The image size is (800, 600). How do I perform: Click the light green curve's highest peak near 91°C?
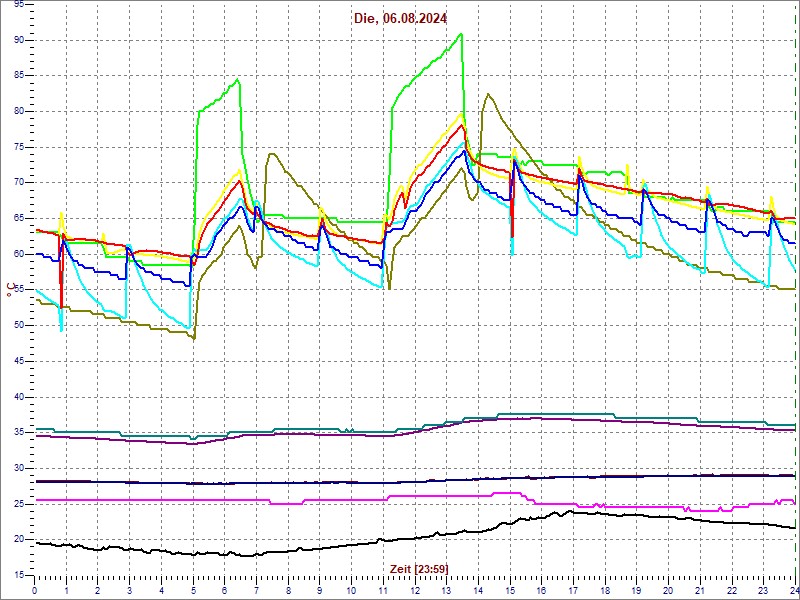tap(461, 34)
